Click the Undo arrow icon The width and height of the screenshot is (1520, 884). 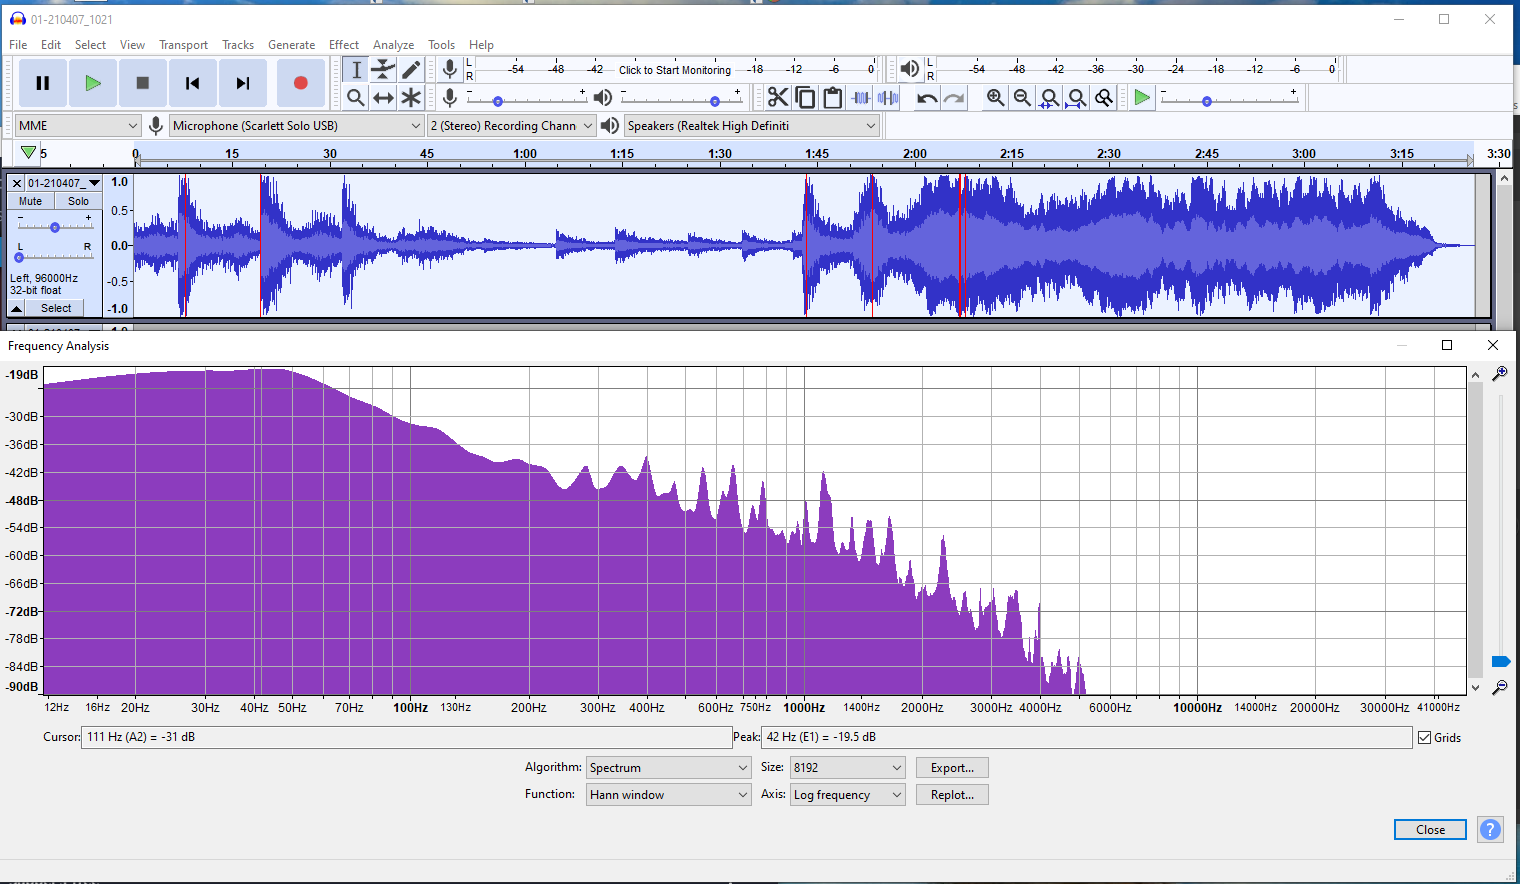coord(927,97)
